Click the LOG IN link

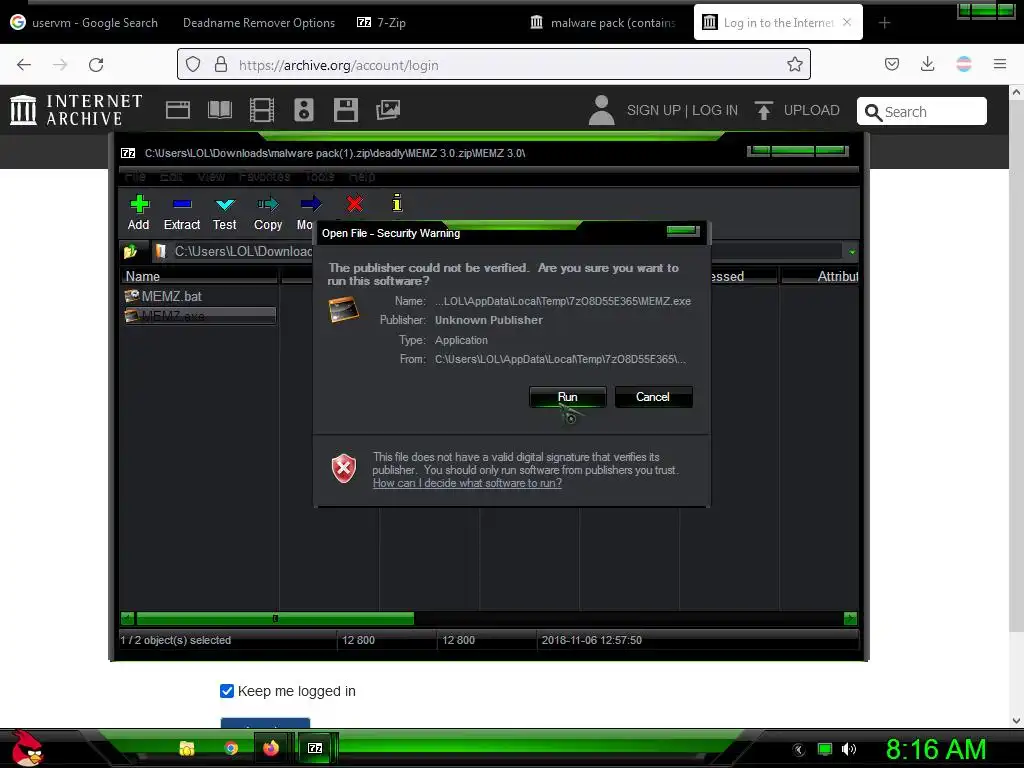(715, 110)
